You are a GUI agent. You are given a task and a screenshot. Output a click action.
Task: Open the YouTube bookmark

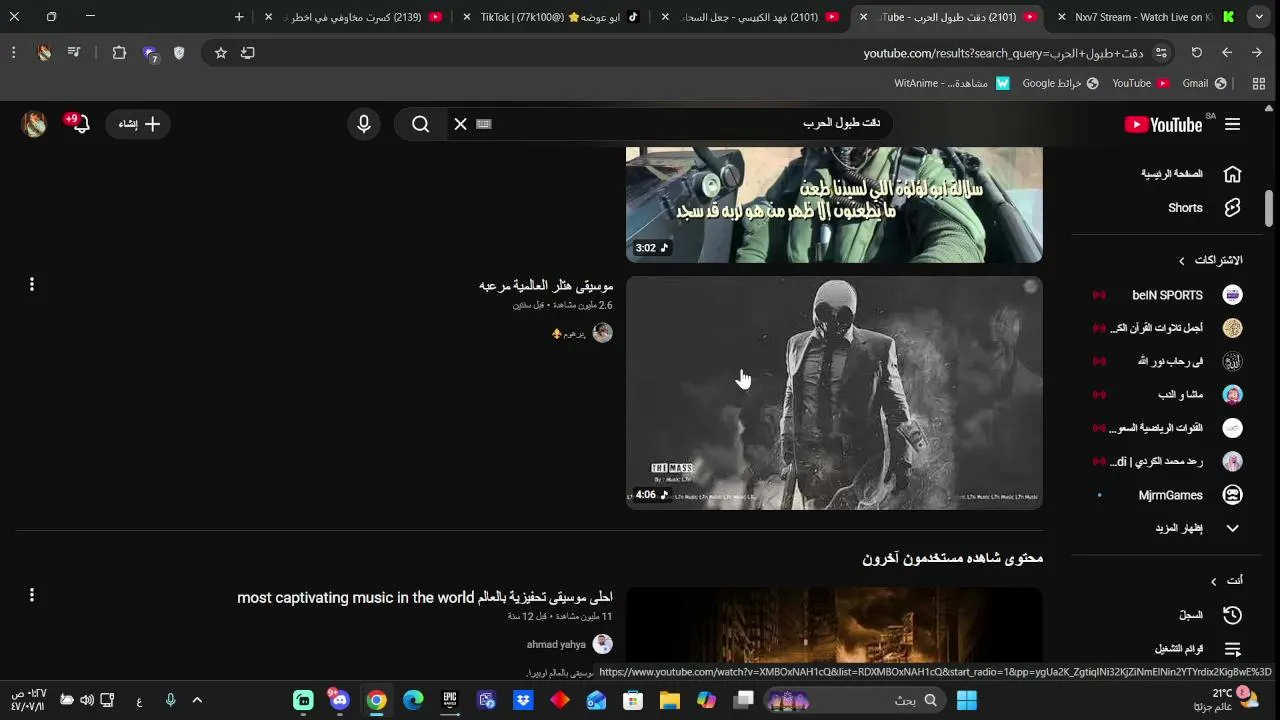(1141, 84)
